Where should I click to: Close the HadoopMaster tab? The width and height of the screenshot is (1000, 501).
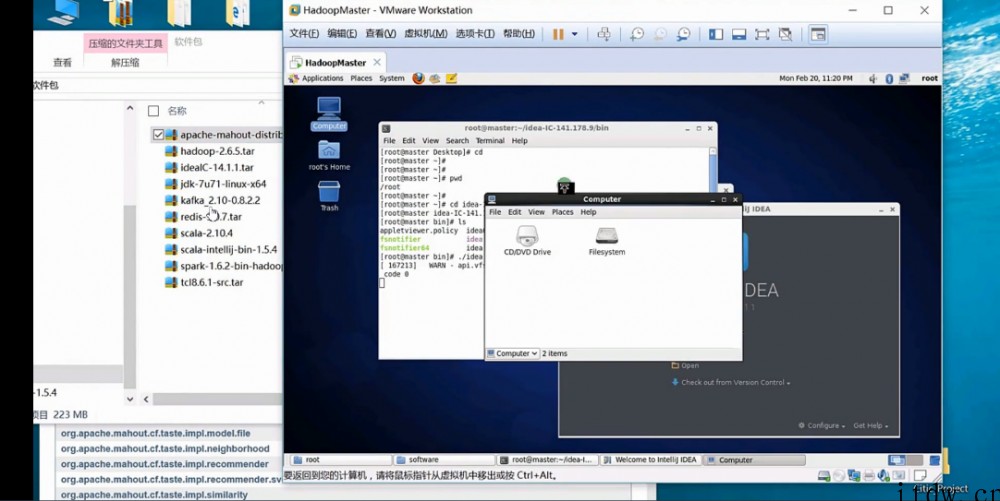pyautogui.click(x=377, y=62)
